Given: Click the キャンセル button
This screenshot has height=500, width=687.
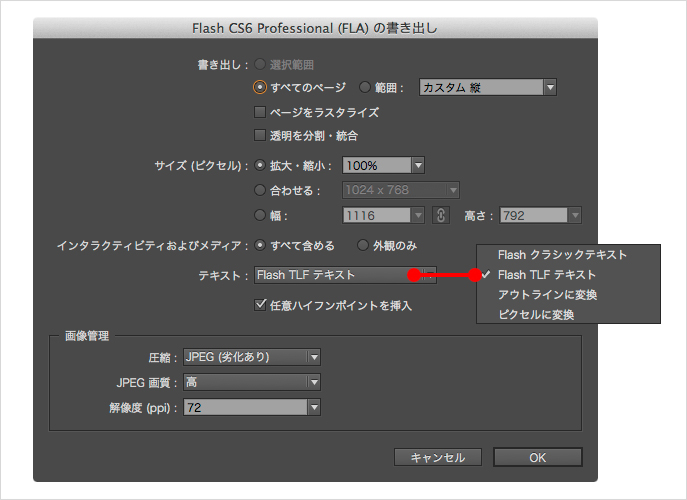Looking at the screenshot, I should tap(438, 457).
